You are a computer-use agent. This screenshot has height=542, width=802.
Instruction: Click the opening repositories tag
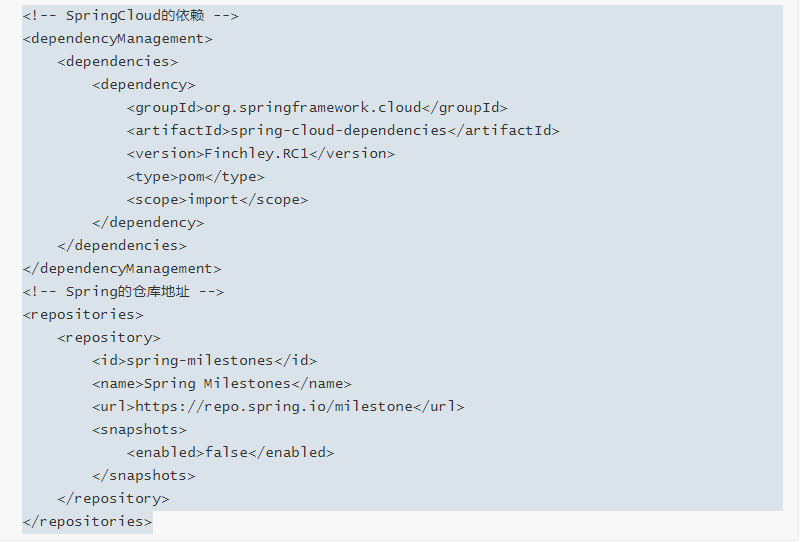83,315
